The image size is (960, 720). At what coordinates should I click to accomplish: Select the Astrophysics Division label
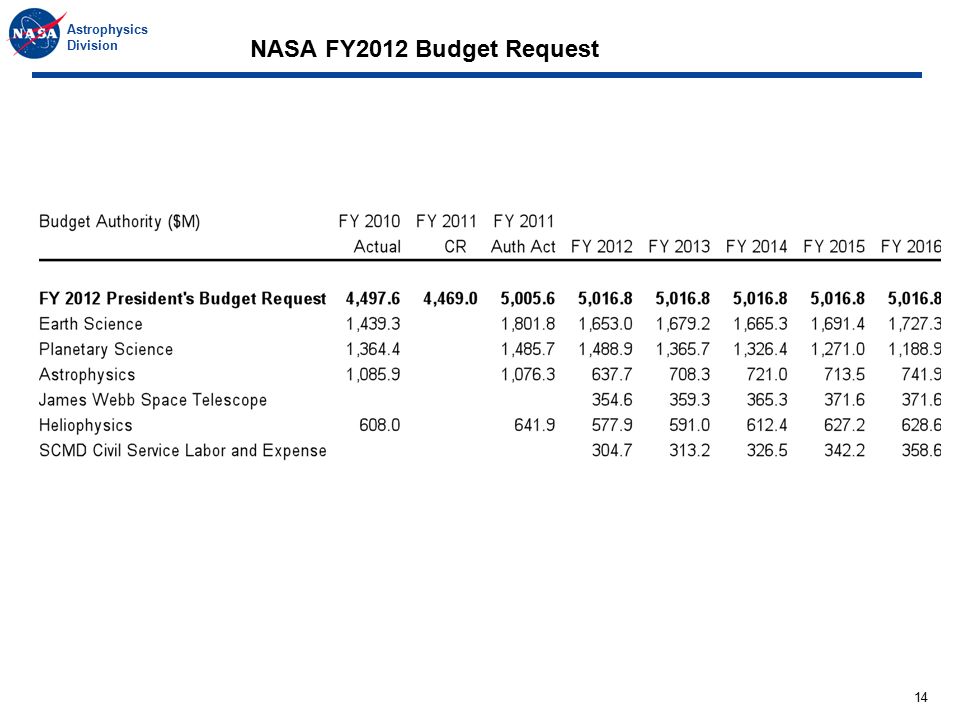click(x=107, y=37)
